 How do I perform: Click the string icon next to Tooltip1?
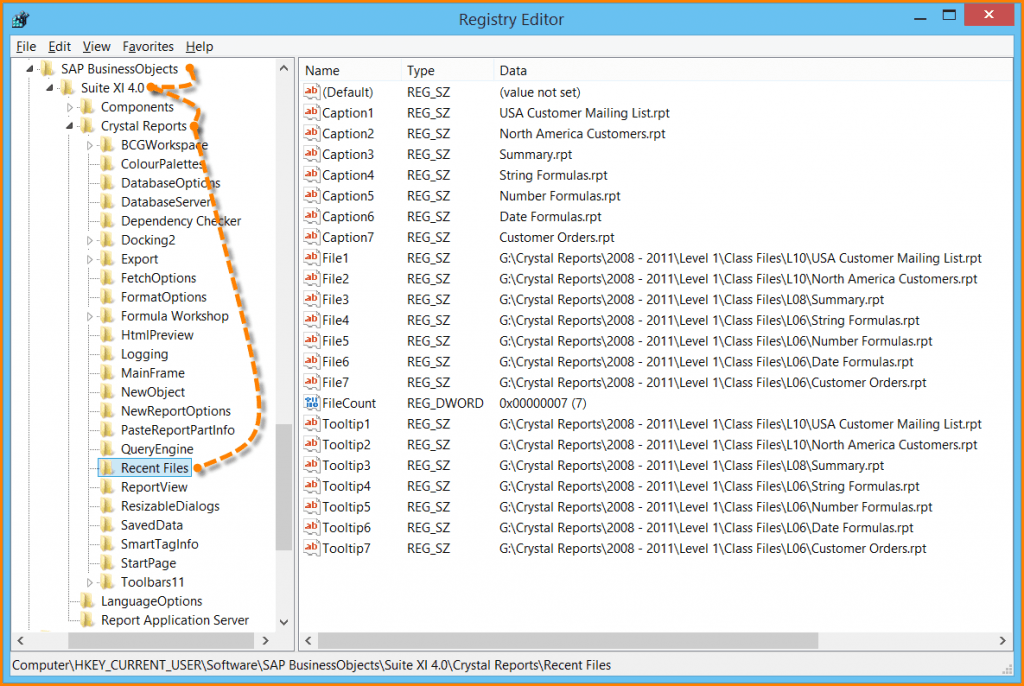pyautogui.click(x=312, y=423)
